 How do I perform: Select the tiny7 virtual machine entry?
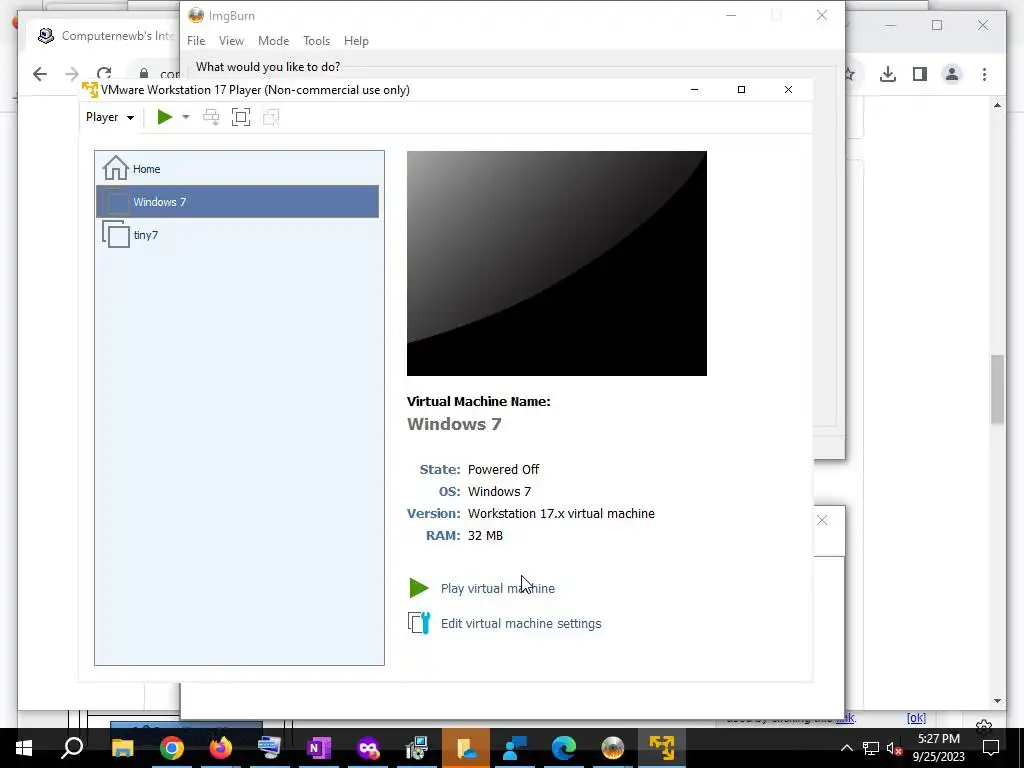pos(238,234)
